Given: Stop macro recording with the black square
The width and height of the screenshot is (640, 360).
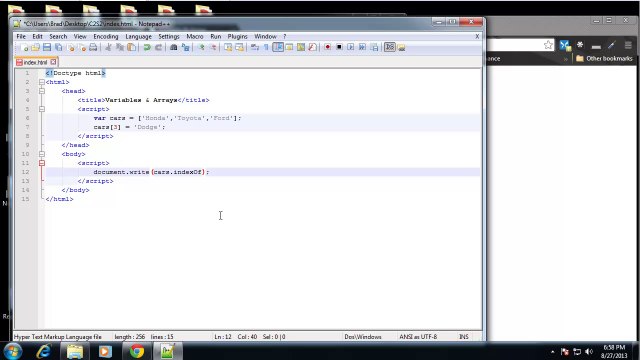Looking at the screenshot, I should click(x=339, y=47).
